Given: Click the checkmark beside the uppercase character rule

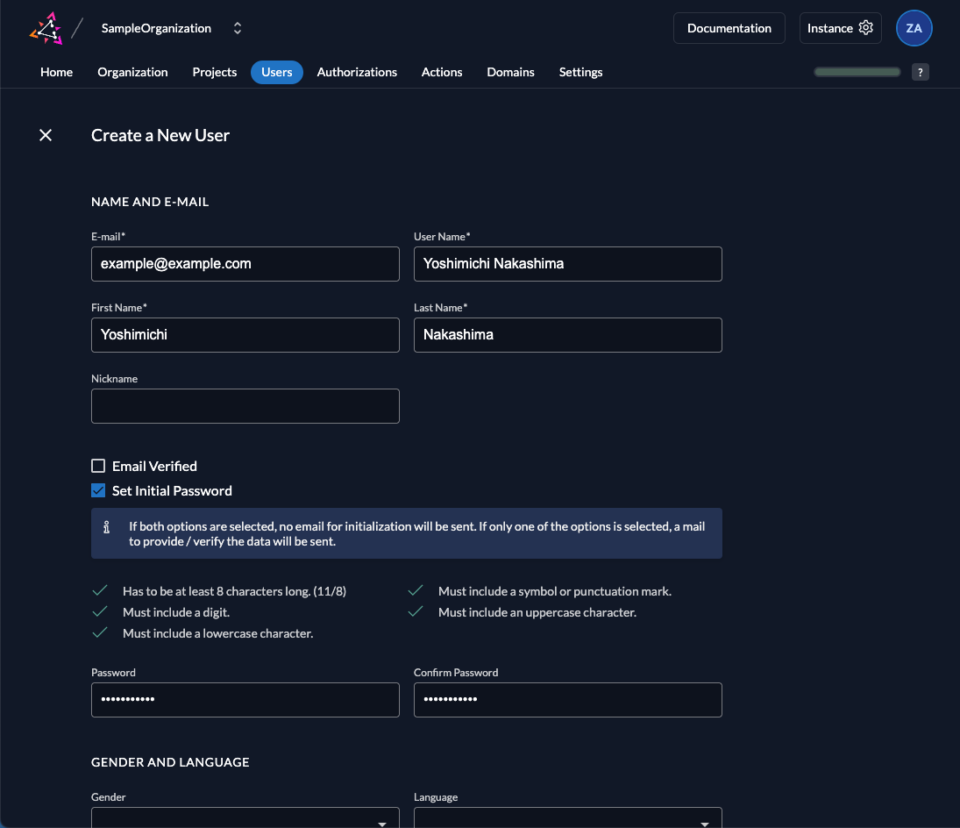Looking at the screenshot, I should coord(415,611).
